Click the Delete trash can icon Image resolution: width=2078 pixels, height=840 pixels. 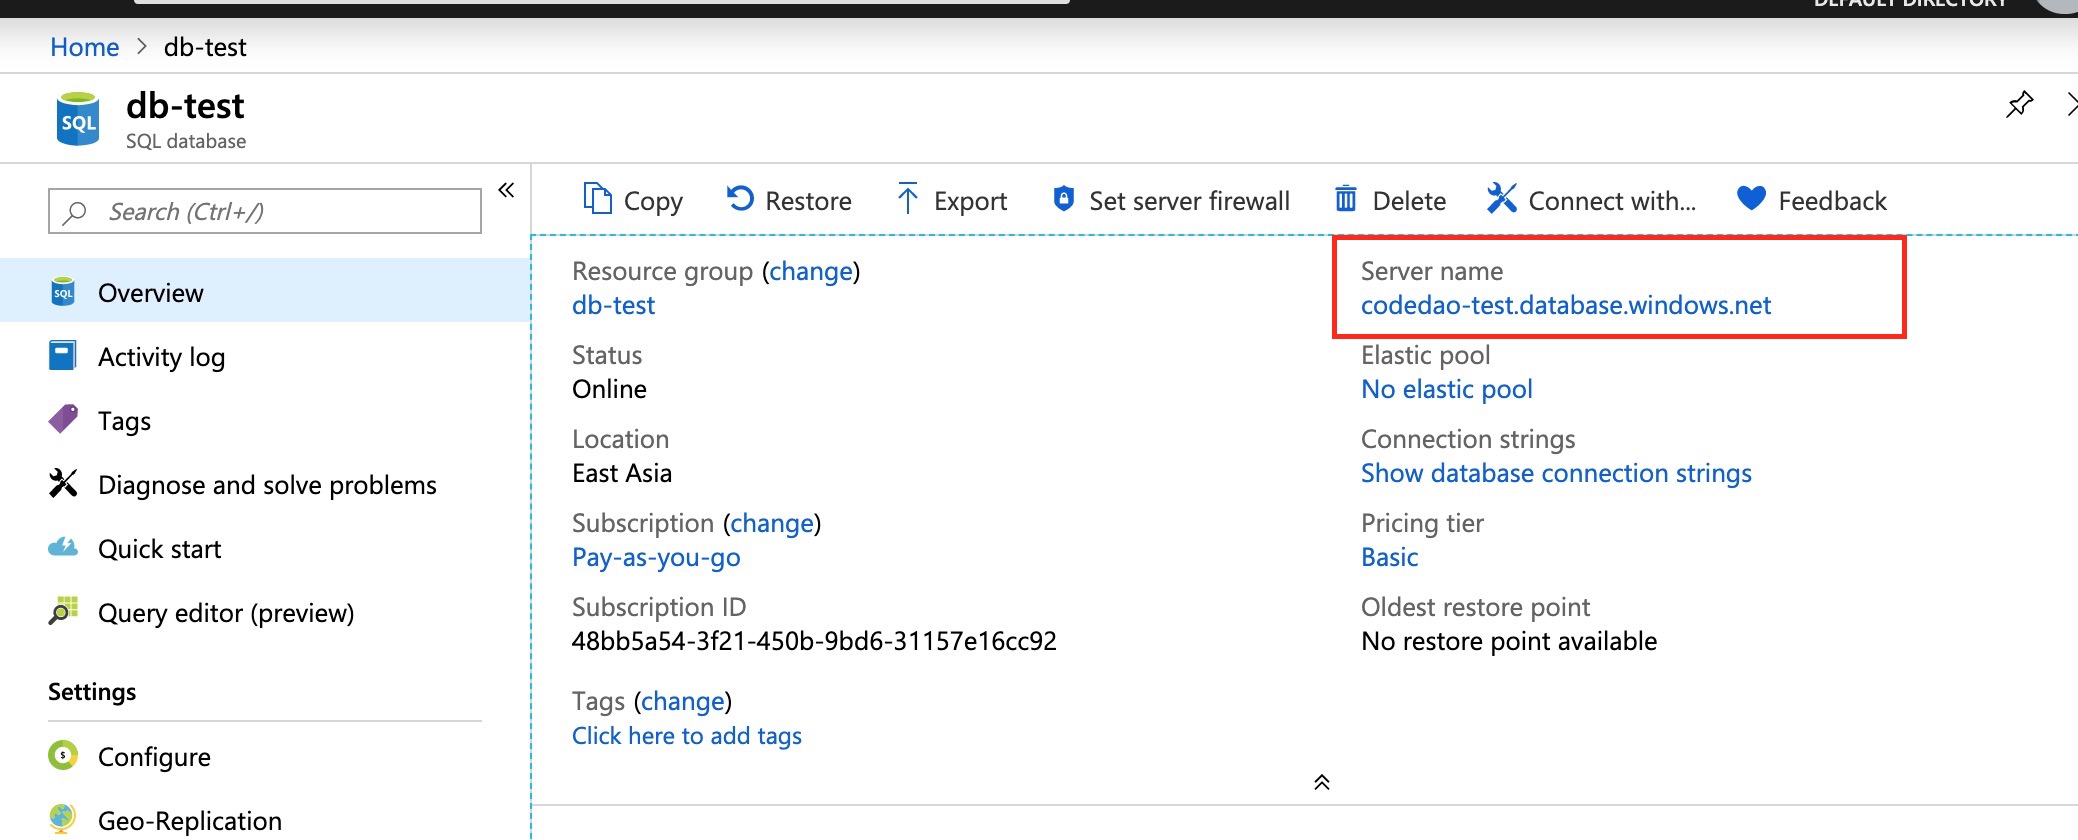(x=1346, y=199)
